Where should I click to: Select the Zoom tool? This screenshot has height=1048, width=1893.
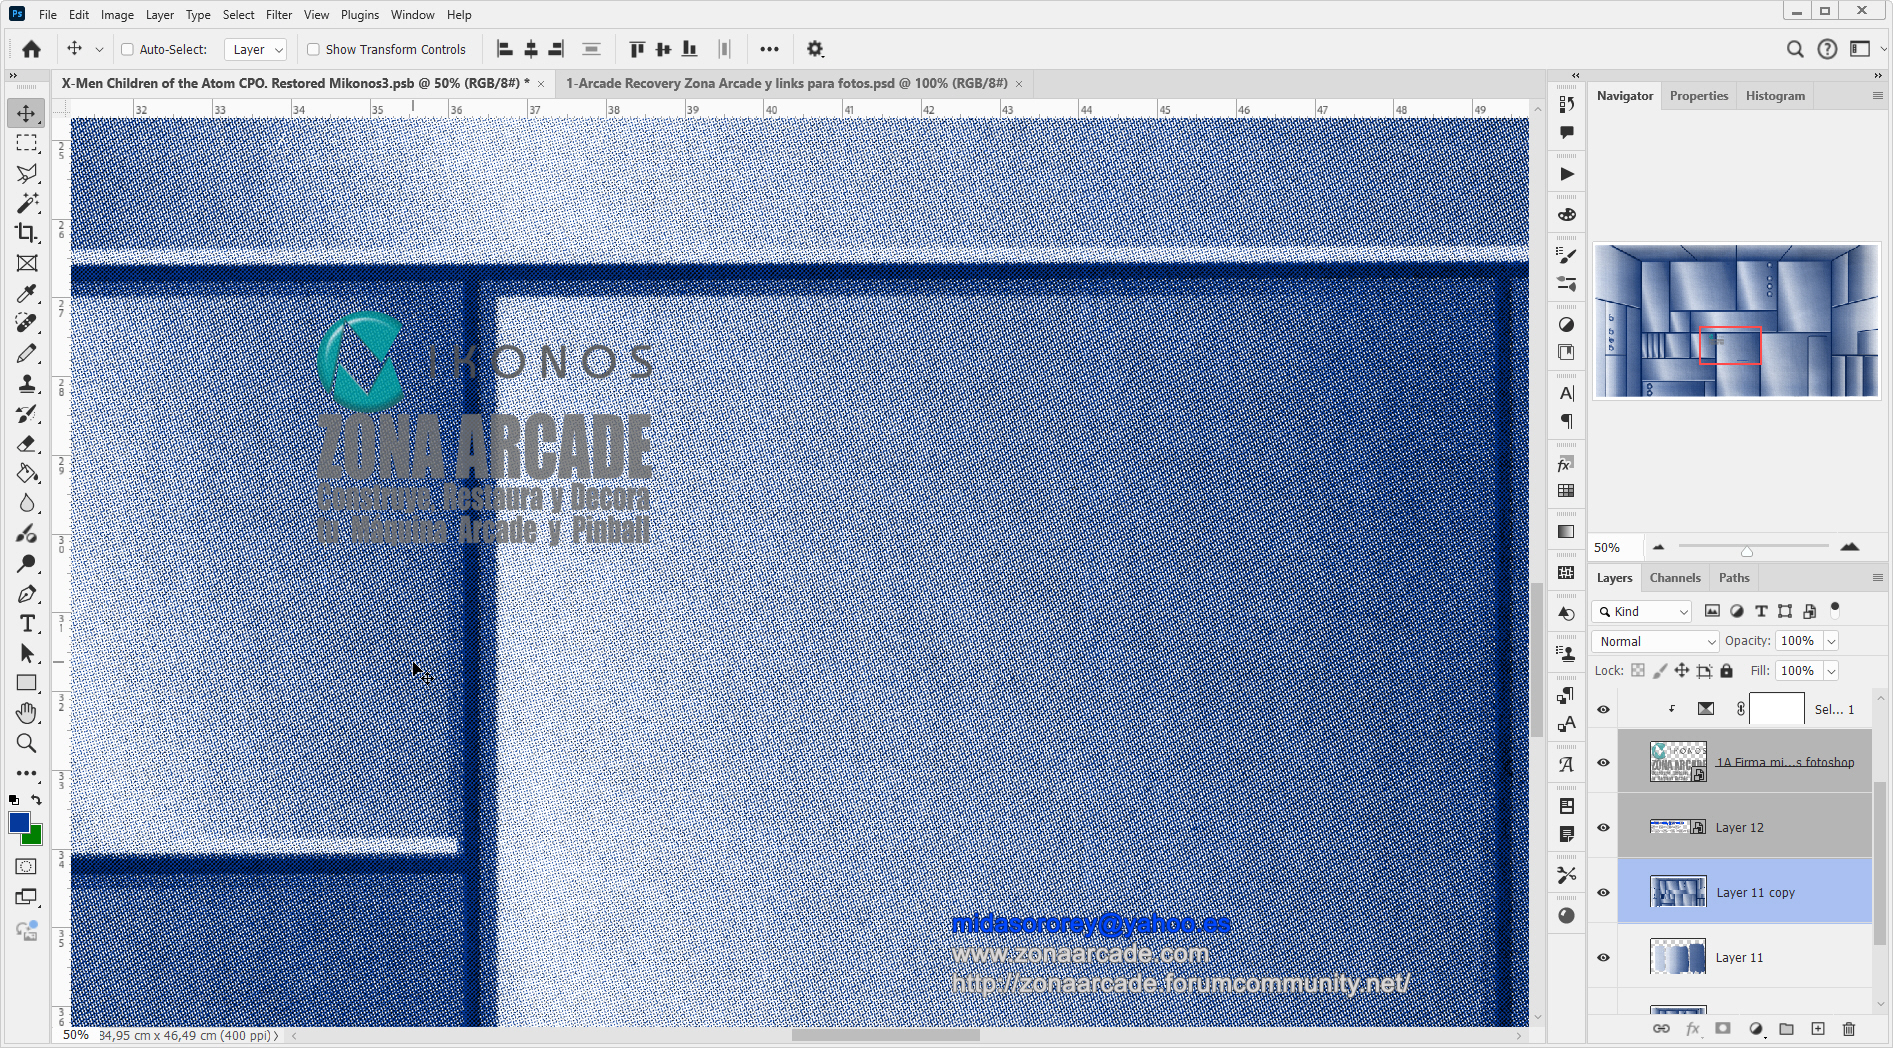pyautogui.click(x=27, y=743)
